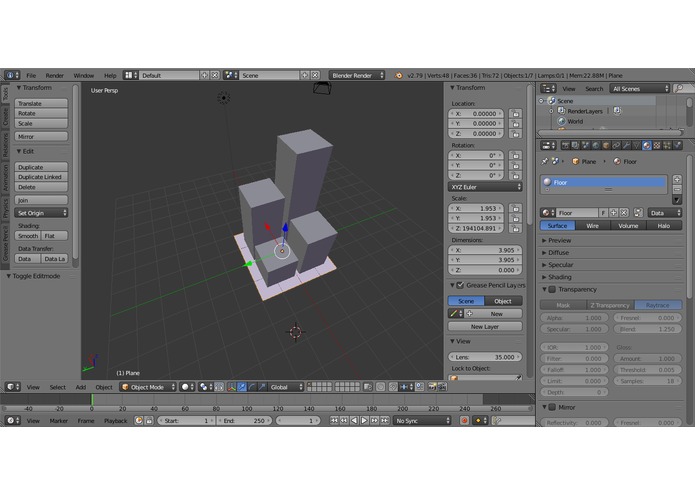695x494 pixels.
Task: Open the Physics properties tab
Action: coord(677,145)
